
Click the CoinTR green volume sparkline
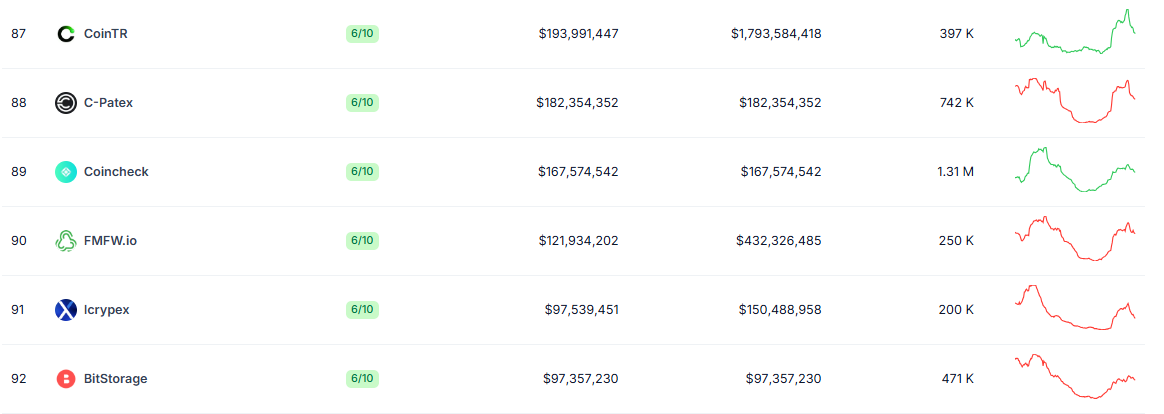tap(1075, 31)
